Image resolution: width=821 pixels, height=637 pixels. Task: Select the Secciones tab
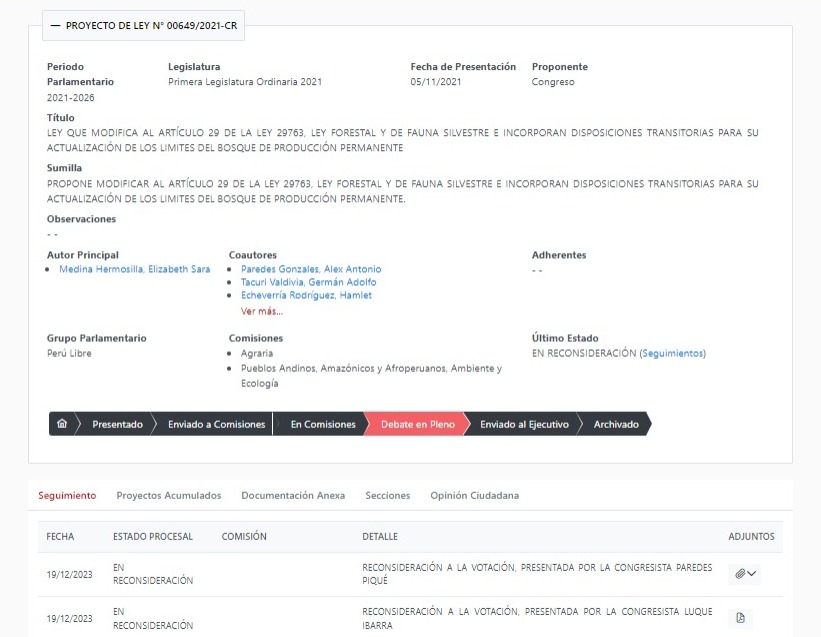387,495
